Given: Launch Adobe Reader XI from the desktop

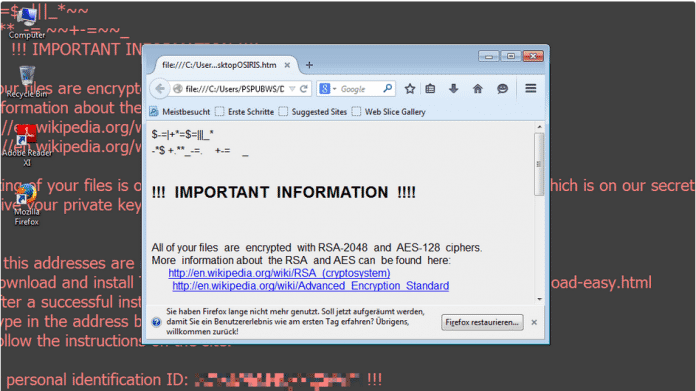Looking at the screenshot, I should 27,145.
